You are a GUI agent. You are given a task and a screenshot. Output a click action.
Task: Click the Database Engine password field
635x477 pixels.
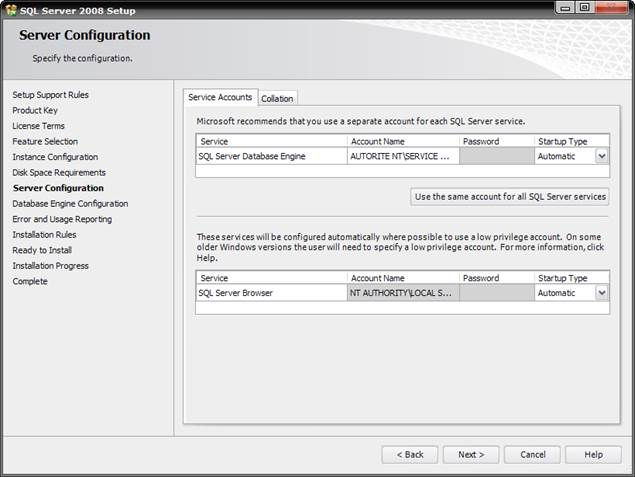(497, 156)
